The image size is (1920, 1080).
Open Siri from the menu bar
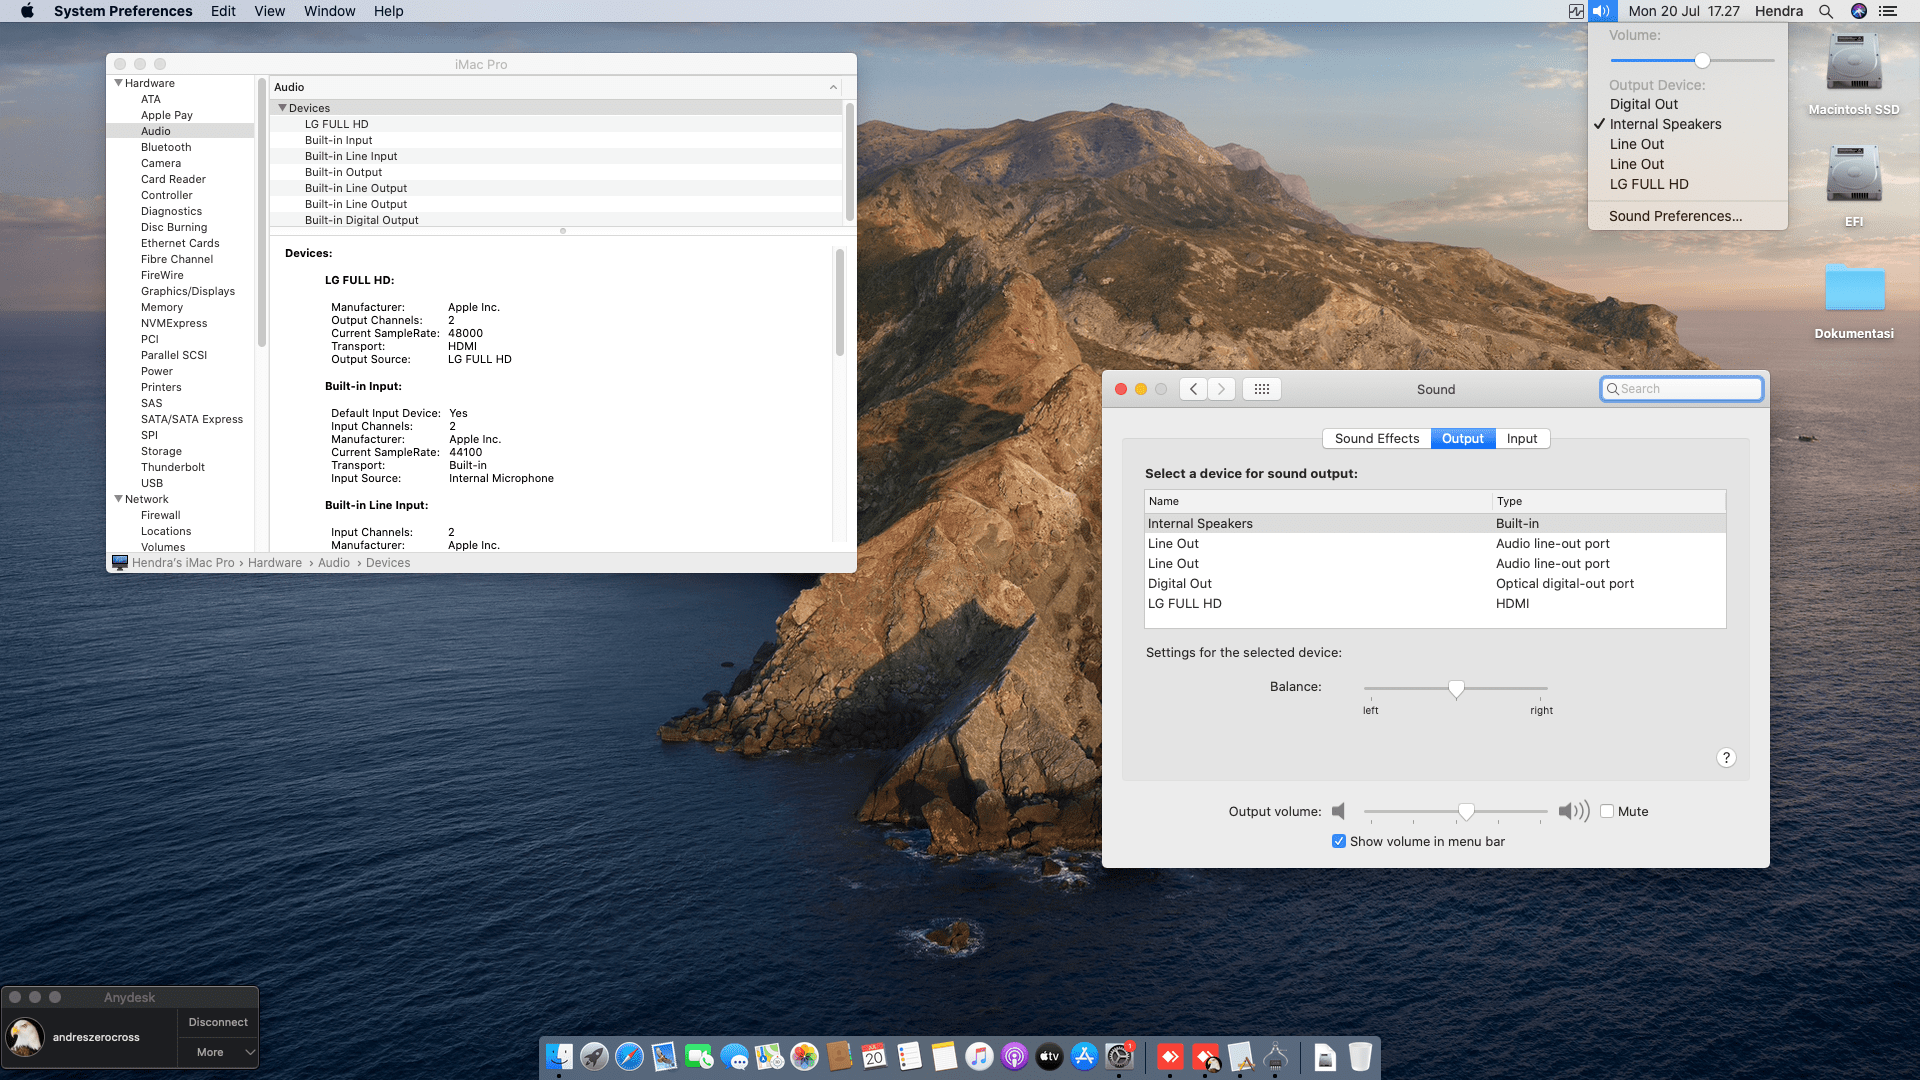tap(1859, 11)
